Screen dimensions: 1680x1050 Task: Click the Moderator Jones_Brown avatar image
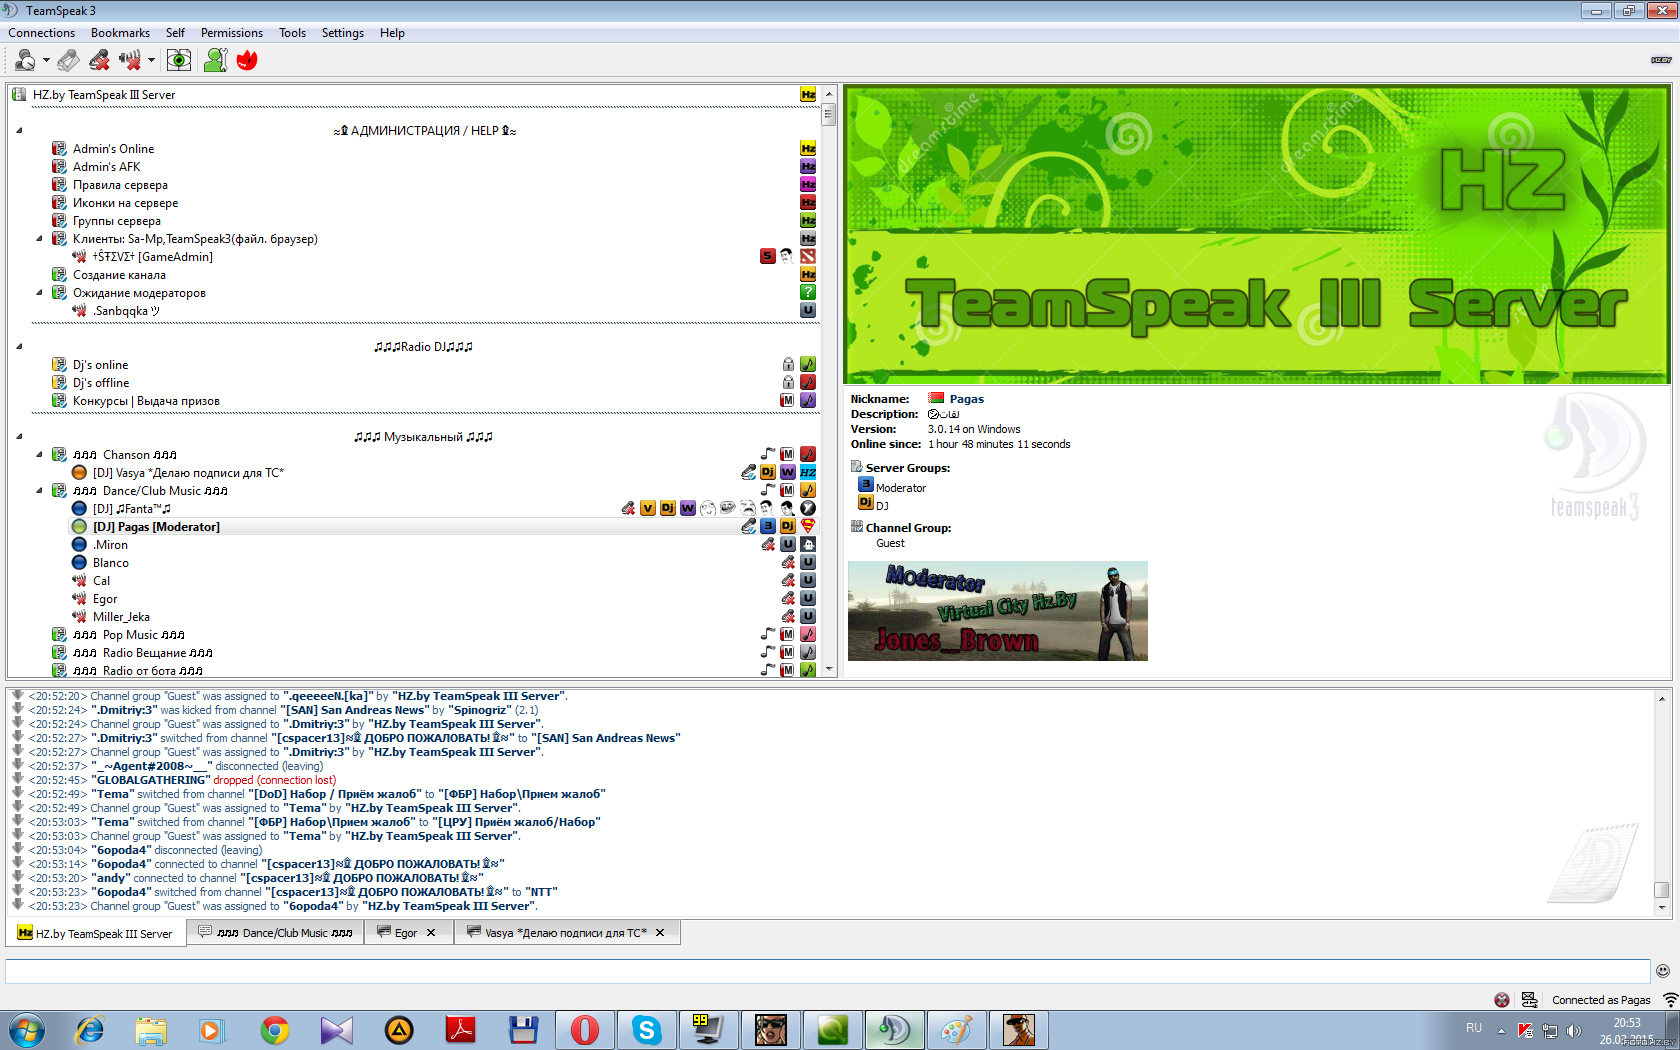click(x=998, y=611)
